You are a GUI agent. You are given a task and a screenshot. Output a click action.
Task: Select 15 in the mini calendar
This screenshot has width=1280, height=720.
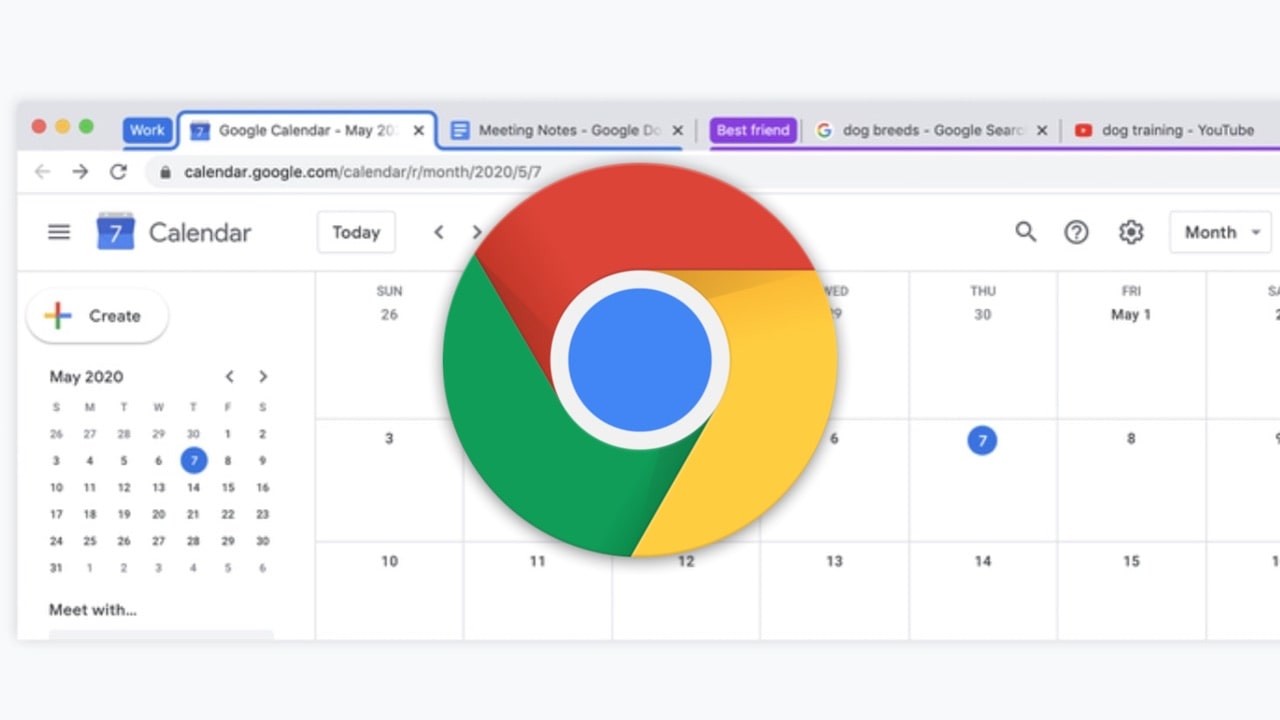[228, 488]
